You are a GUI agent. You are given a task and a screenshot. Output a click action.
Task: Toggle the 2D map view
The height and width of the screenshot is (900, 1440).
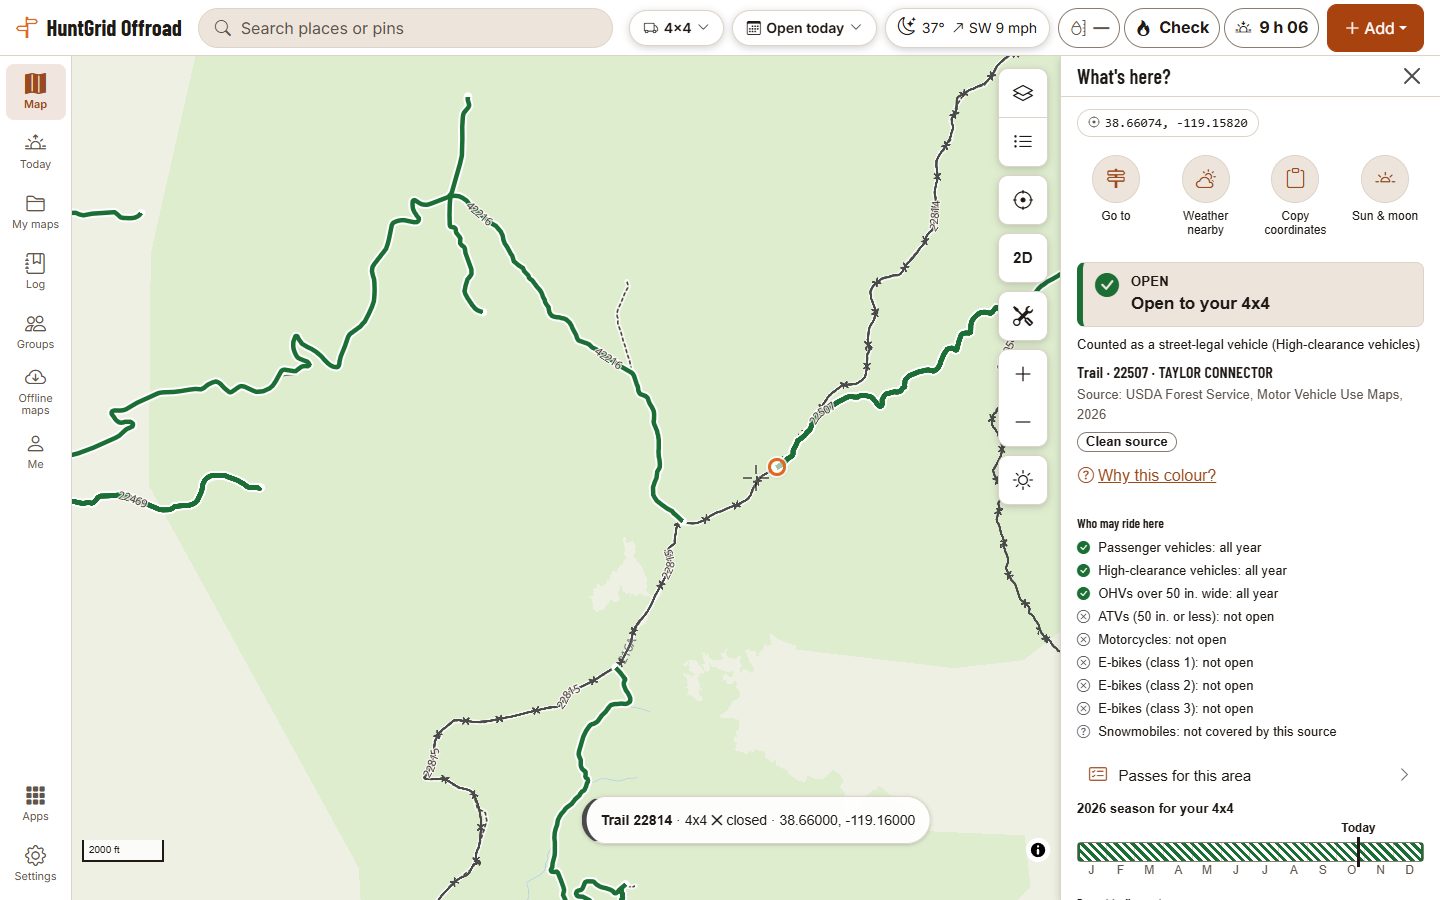(1022, 258)
